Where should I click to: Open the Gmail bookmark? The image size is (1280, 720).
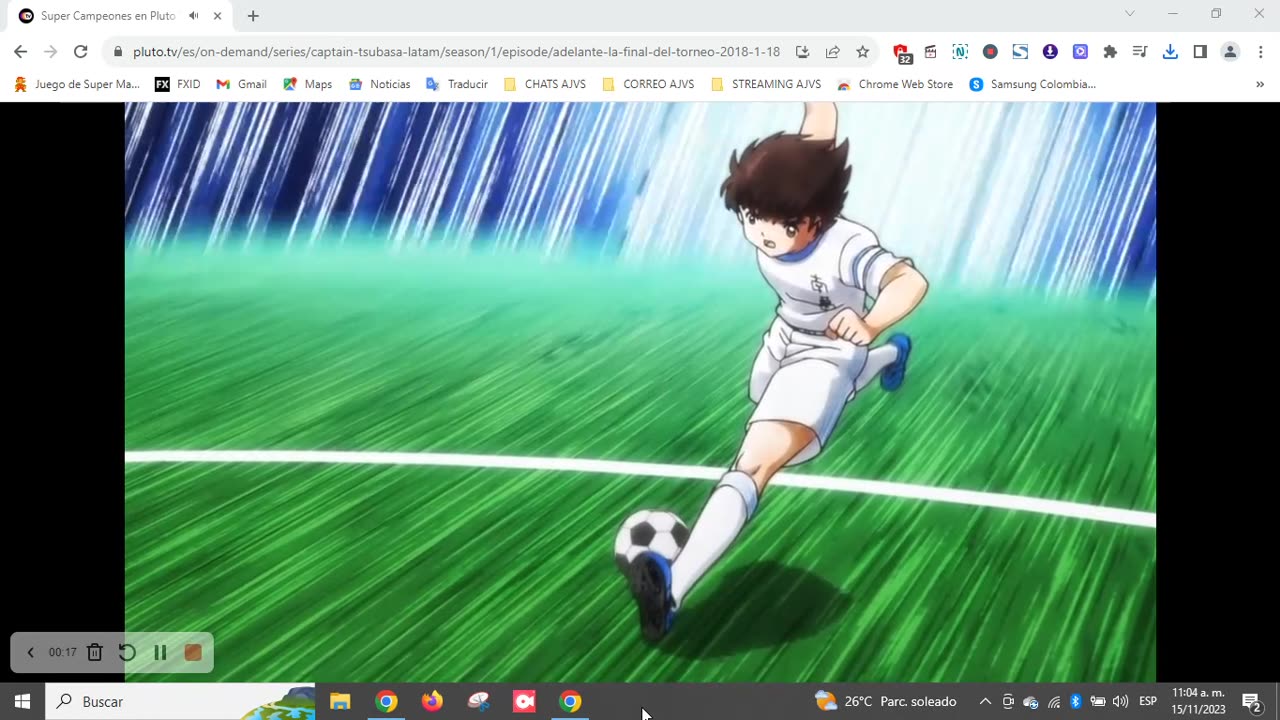click(x=241, y=84)
